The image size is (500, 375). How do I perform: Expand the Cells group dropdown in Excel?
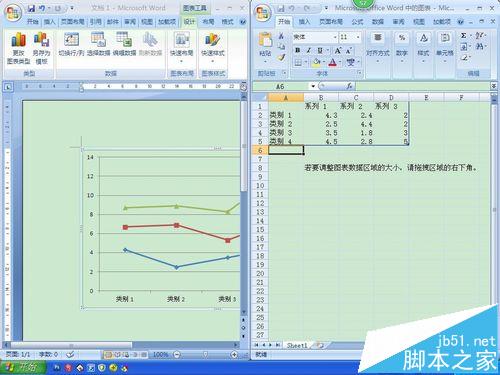444,48
